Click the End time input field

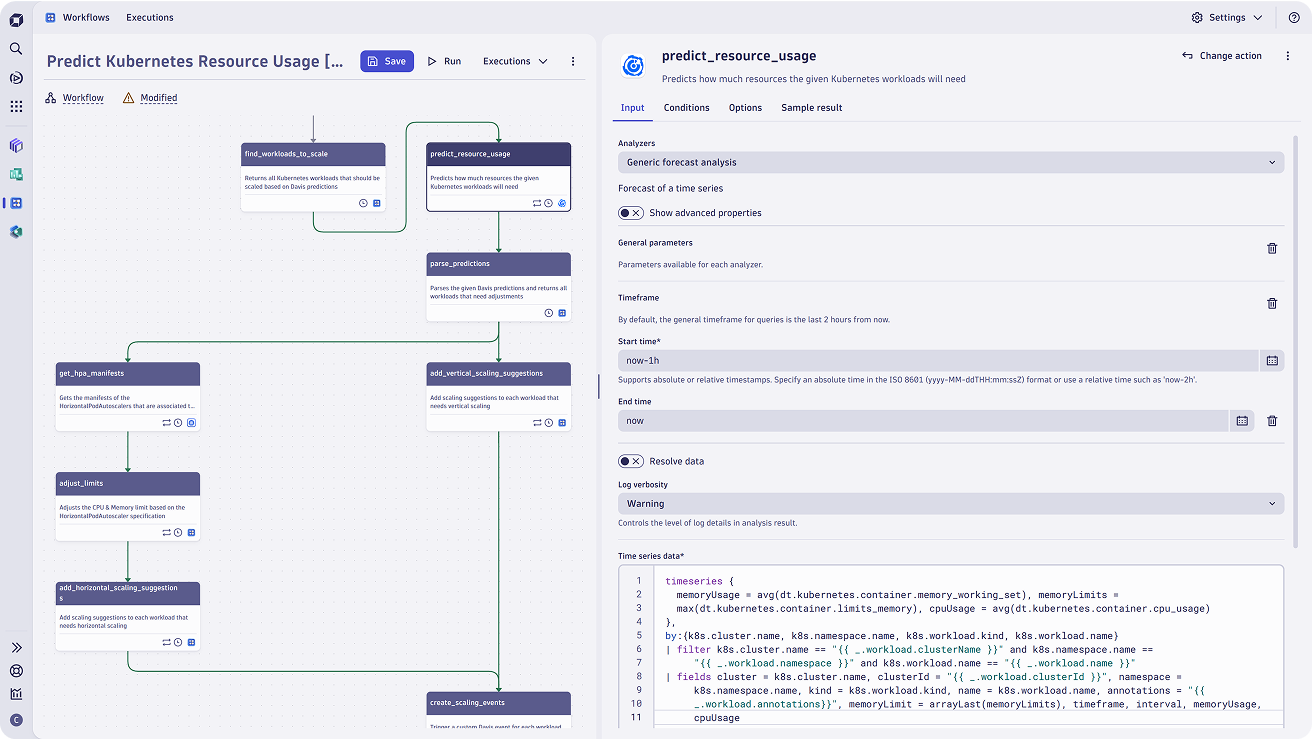pyautogui.click(x=923, y=421)
